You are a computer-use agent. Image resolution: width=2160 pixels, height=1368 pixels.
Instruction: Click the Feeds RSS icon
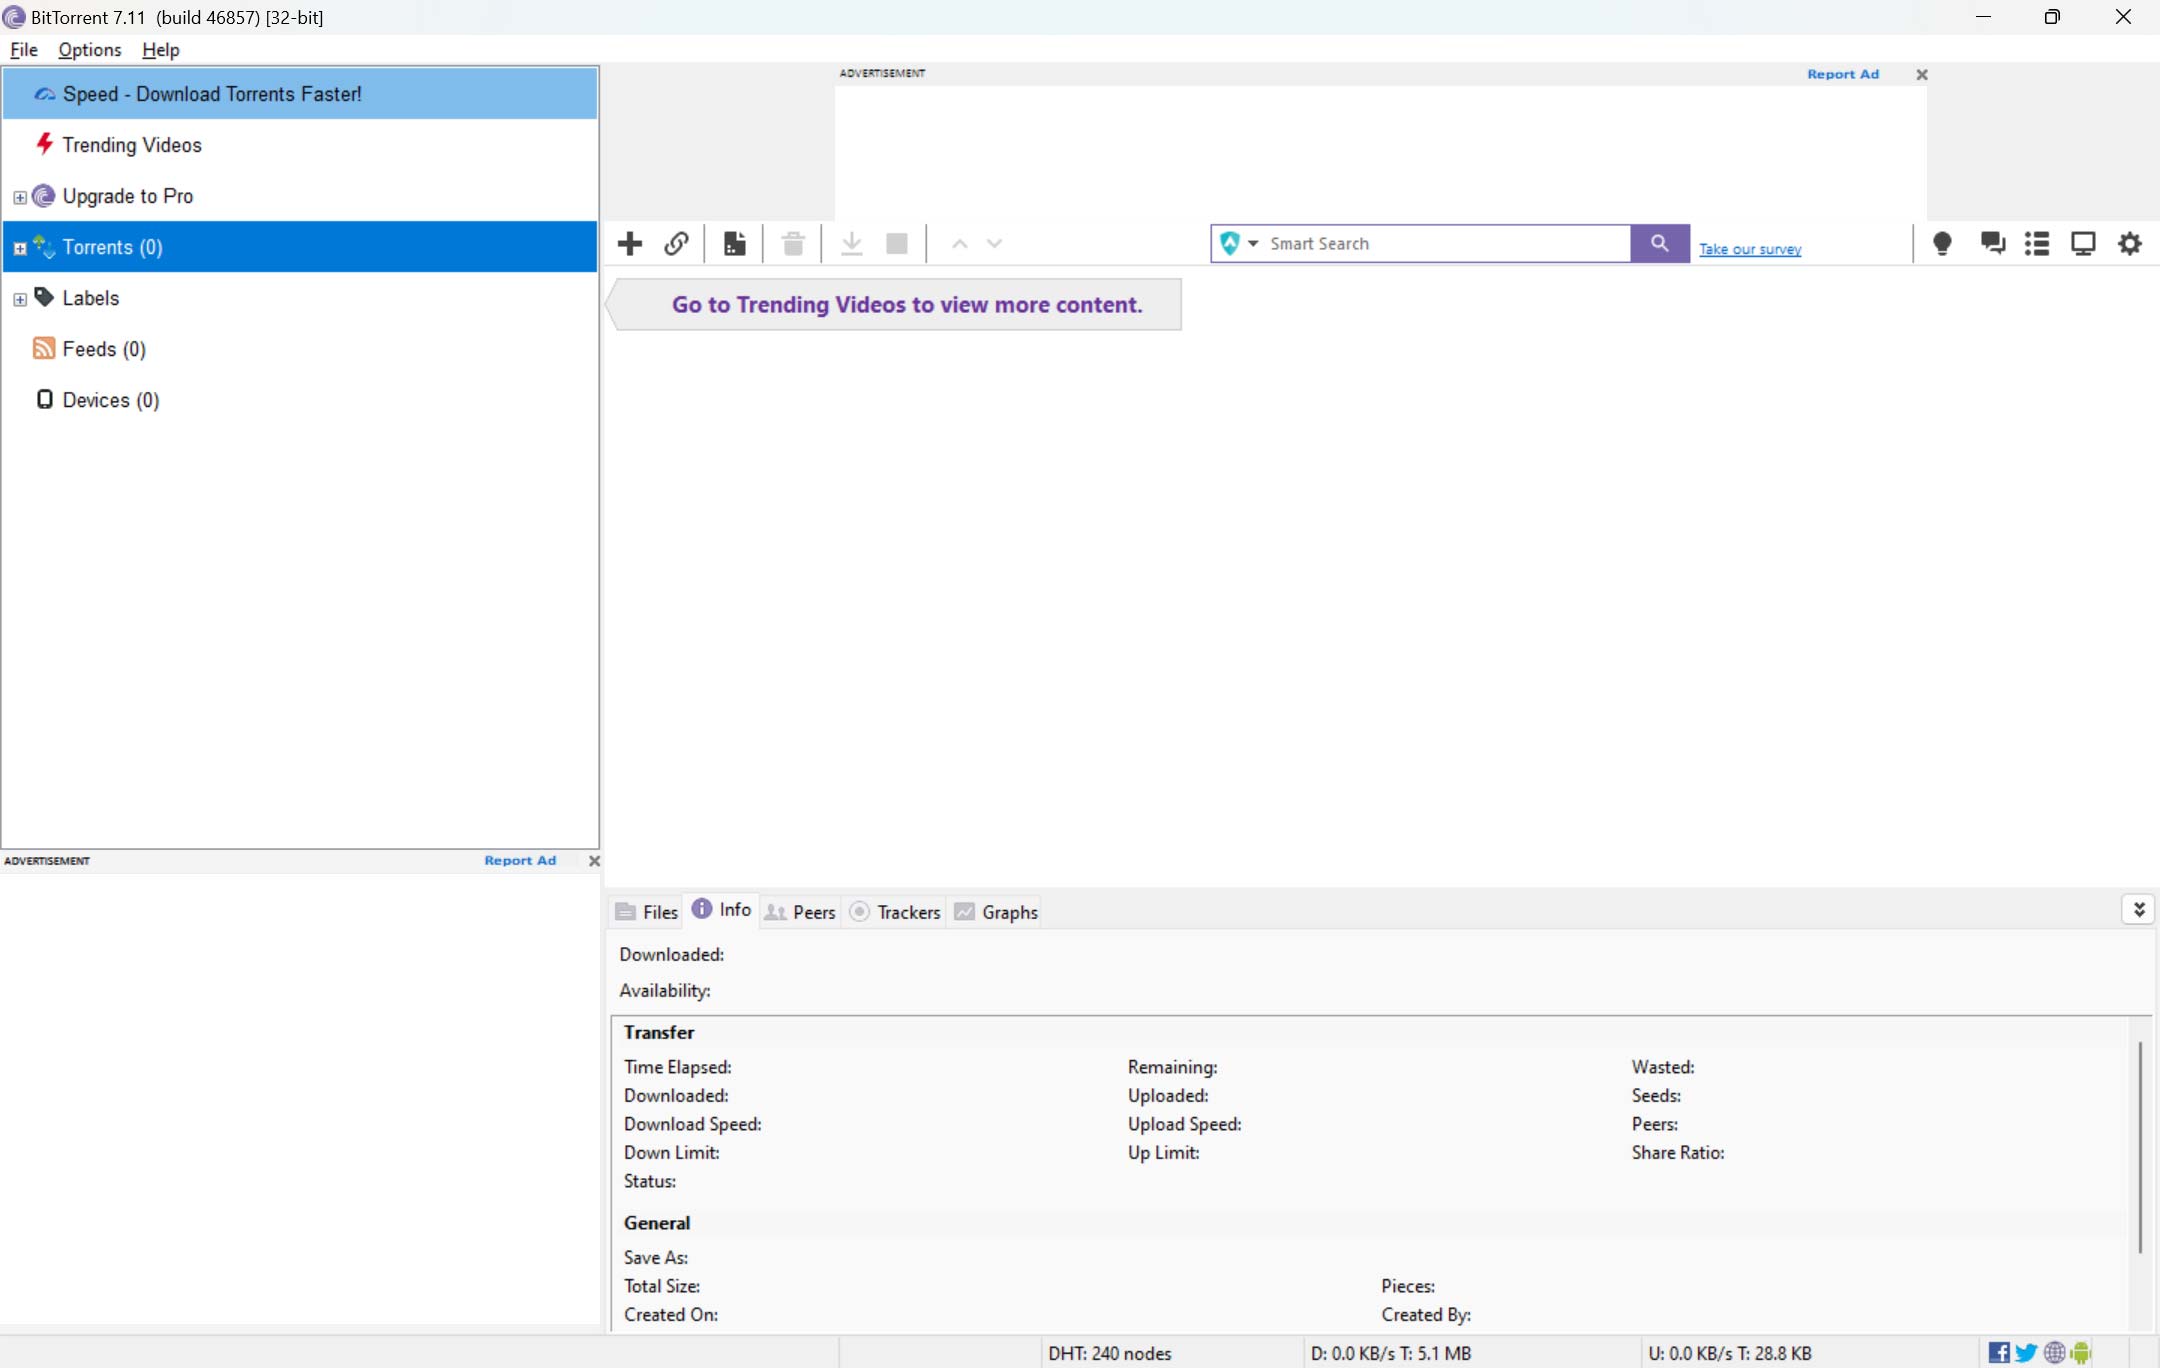(44, 348)
